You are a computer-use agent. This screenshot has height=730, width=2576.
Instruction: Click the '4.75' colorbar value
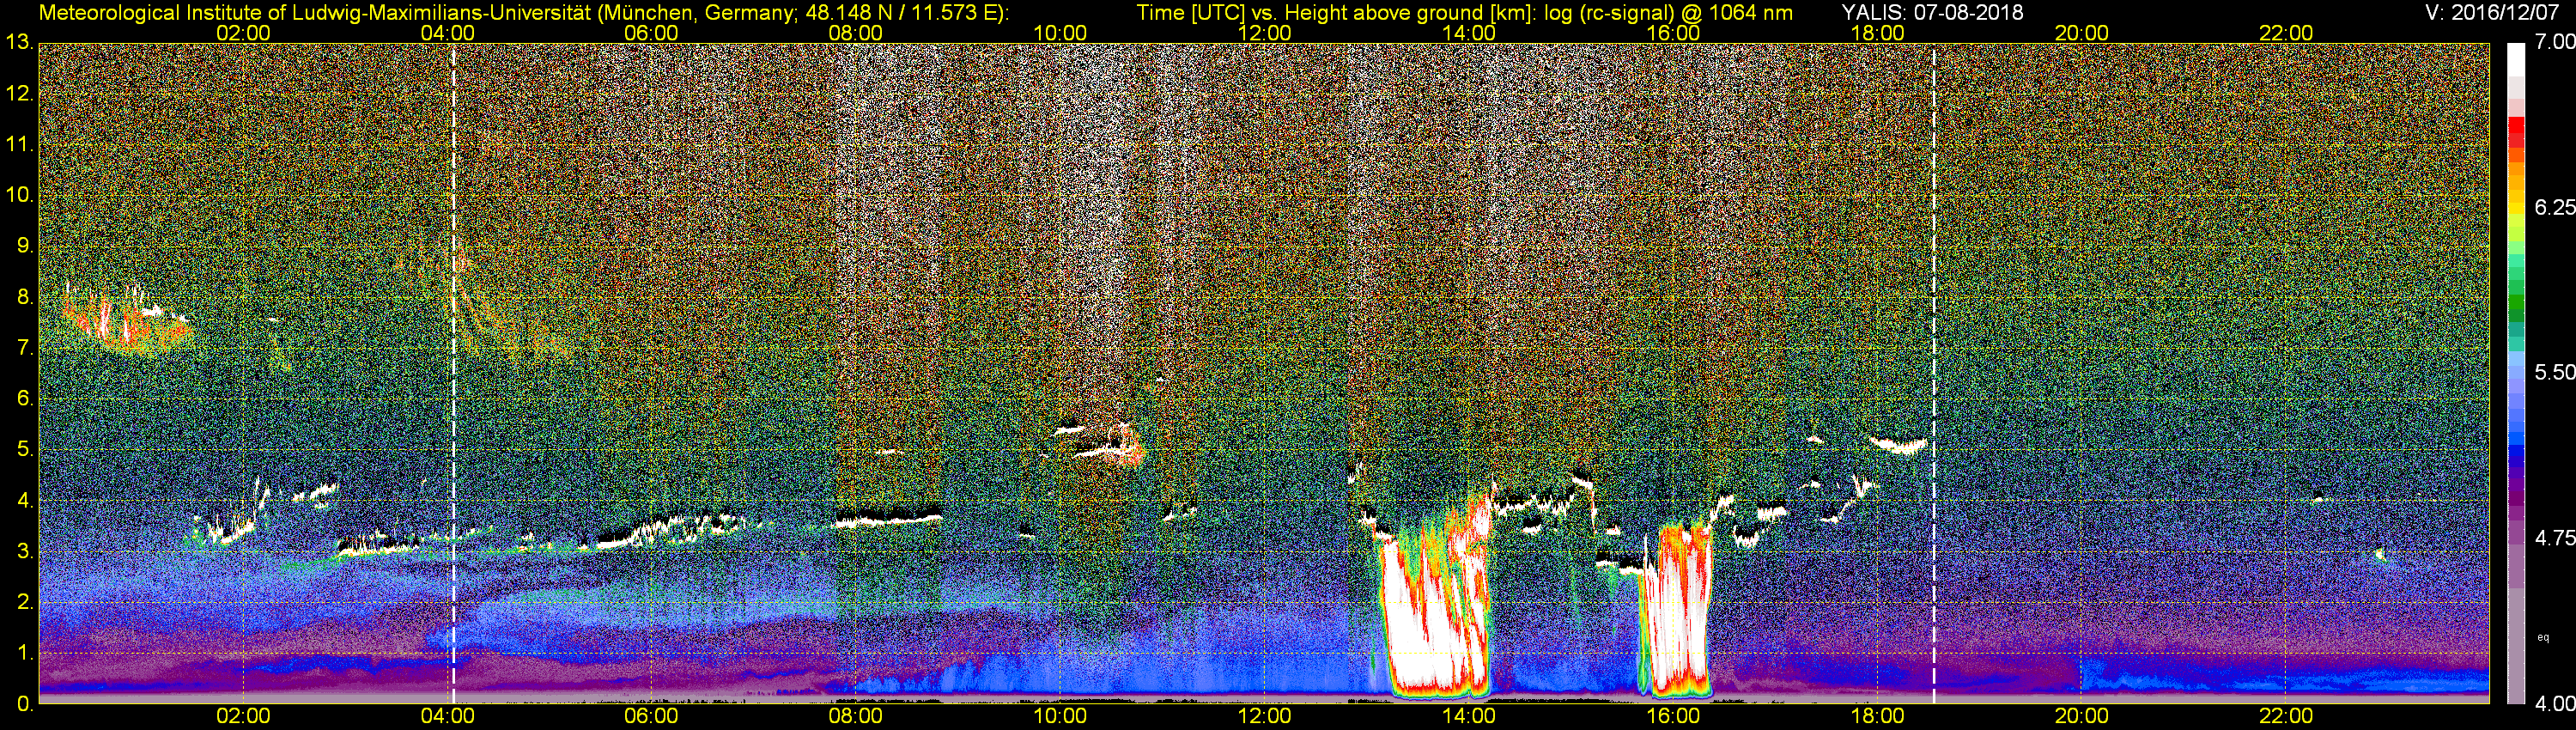pos(2554,538)
